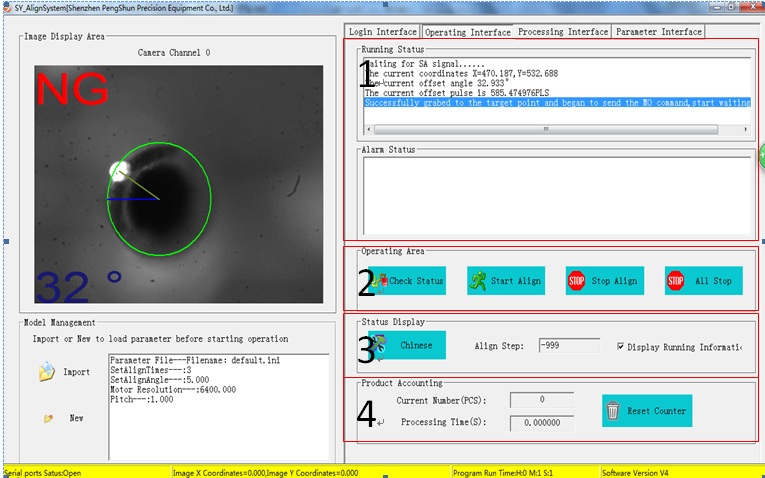Click the Reset Counter trash icon
This screenshot has height=478, width=765.
click(x=613, y=411)
